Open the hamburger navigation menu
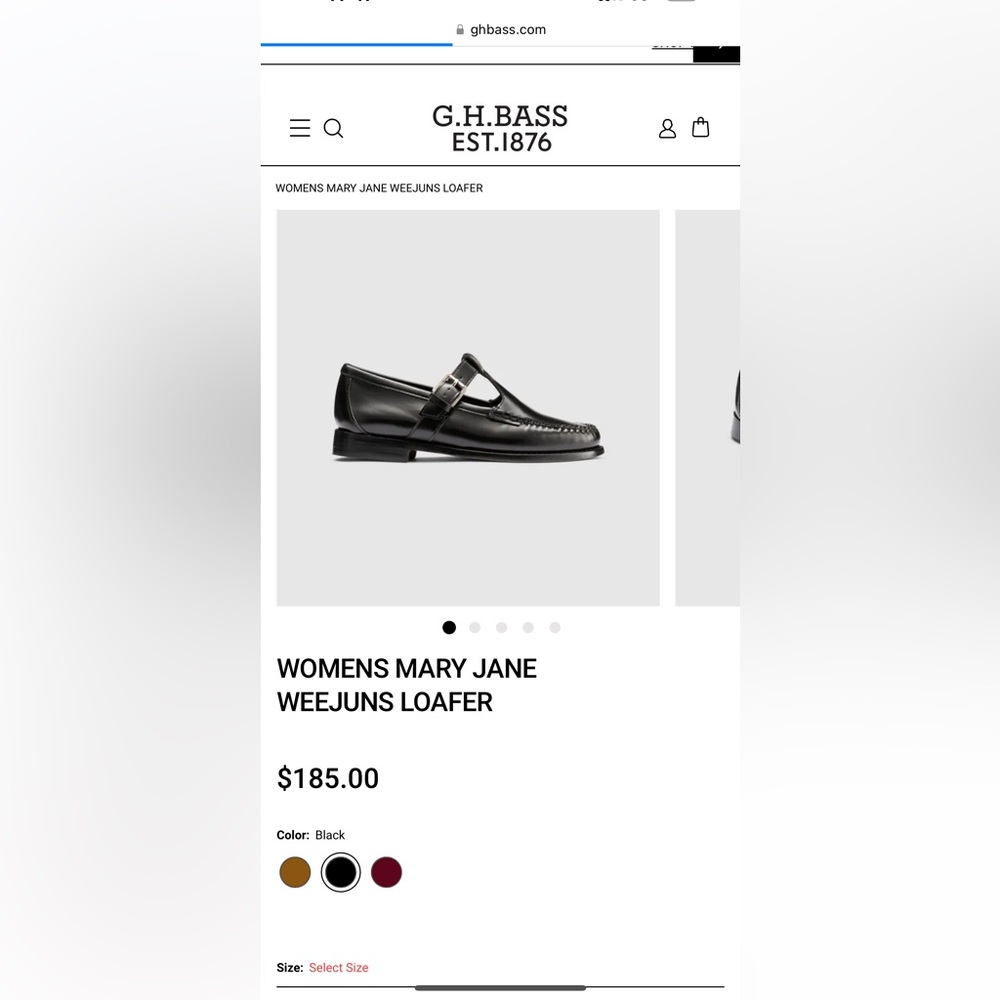 pos(300,128)
